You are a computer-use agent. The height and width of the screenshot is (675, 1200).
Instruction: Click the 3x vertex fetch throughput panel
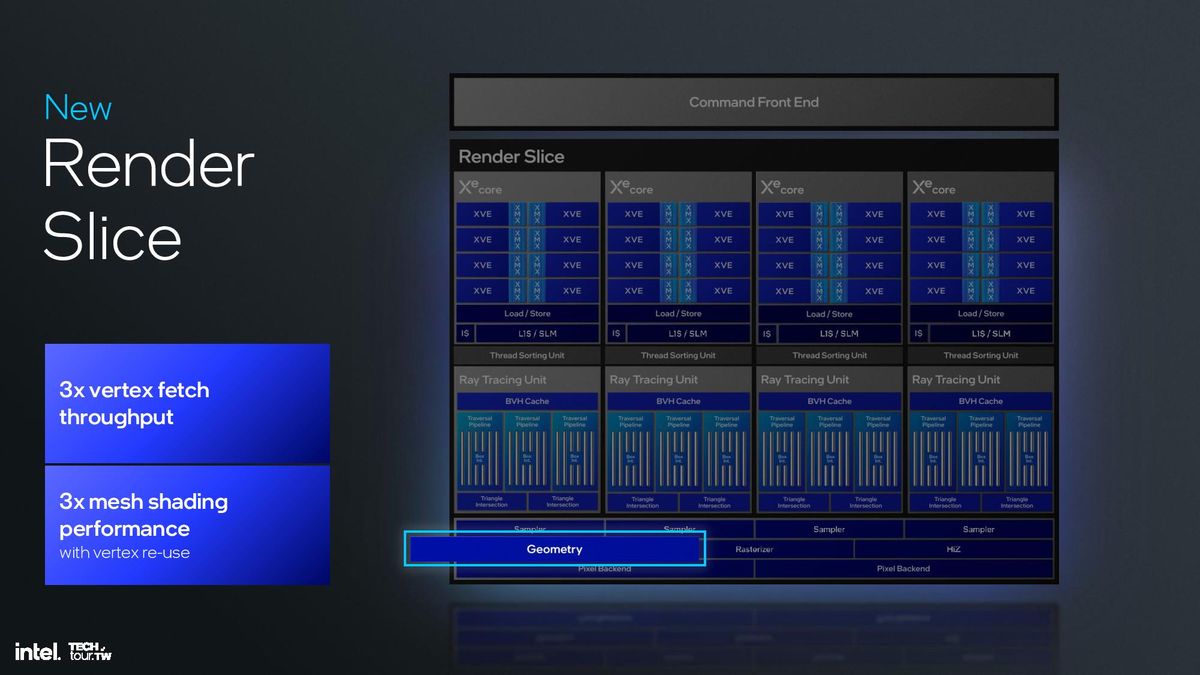[187, 403]
